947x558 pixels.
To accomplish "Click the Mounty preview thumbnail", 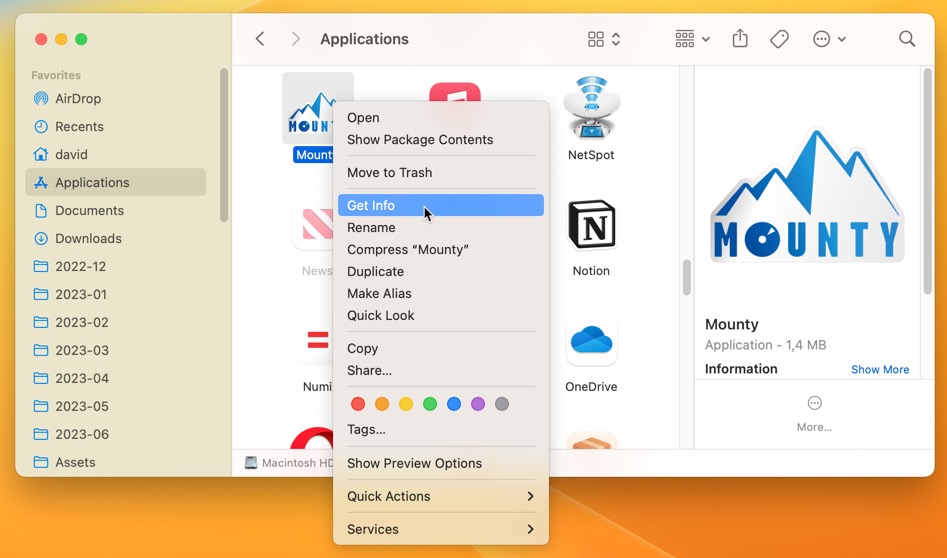I will (x=807, y=196).
